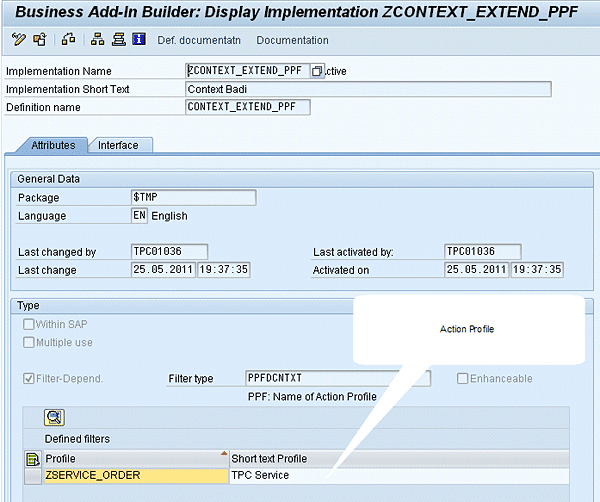Toggle the Filter-Depend. checkbox

[28, 379]
